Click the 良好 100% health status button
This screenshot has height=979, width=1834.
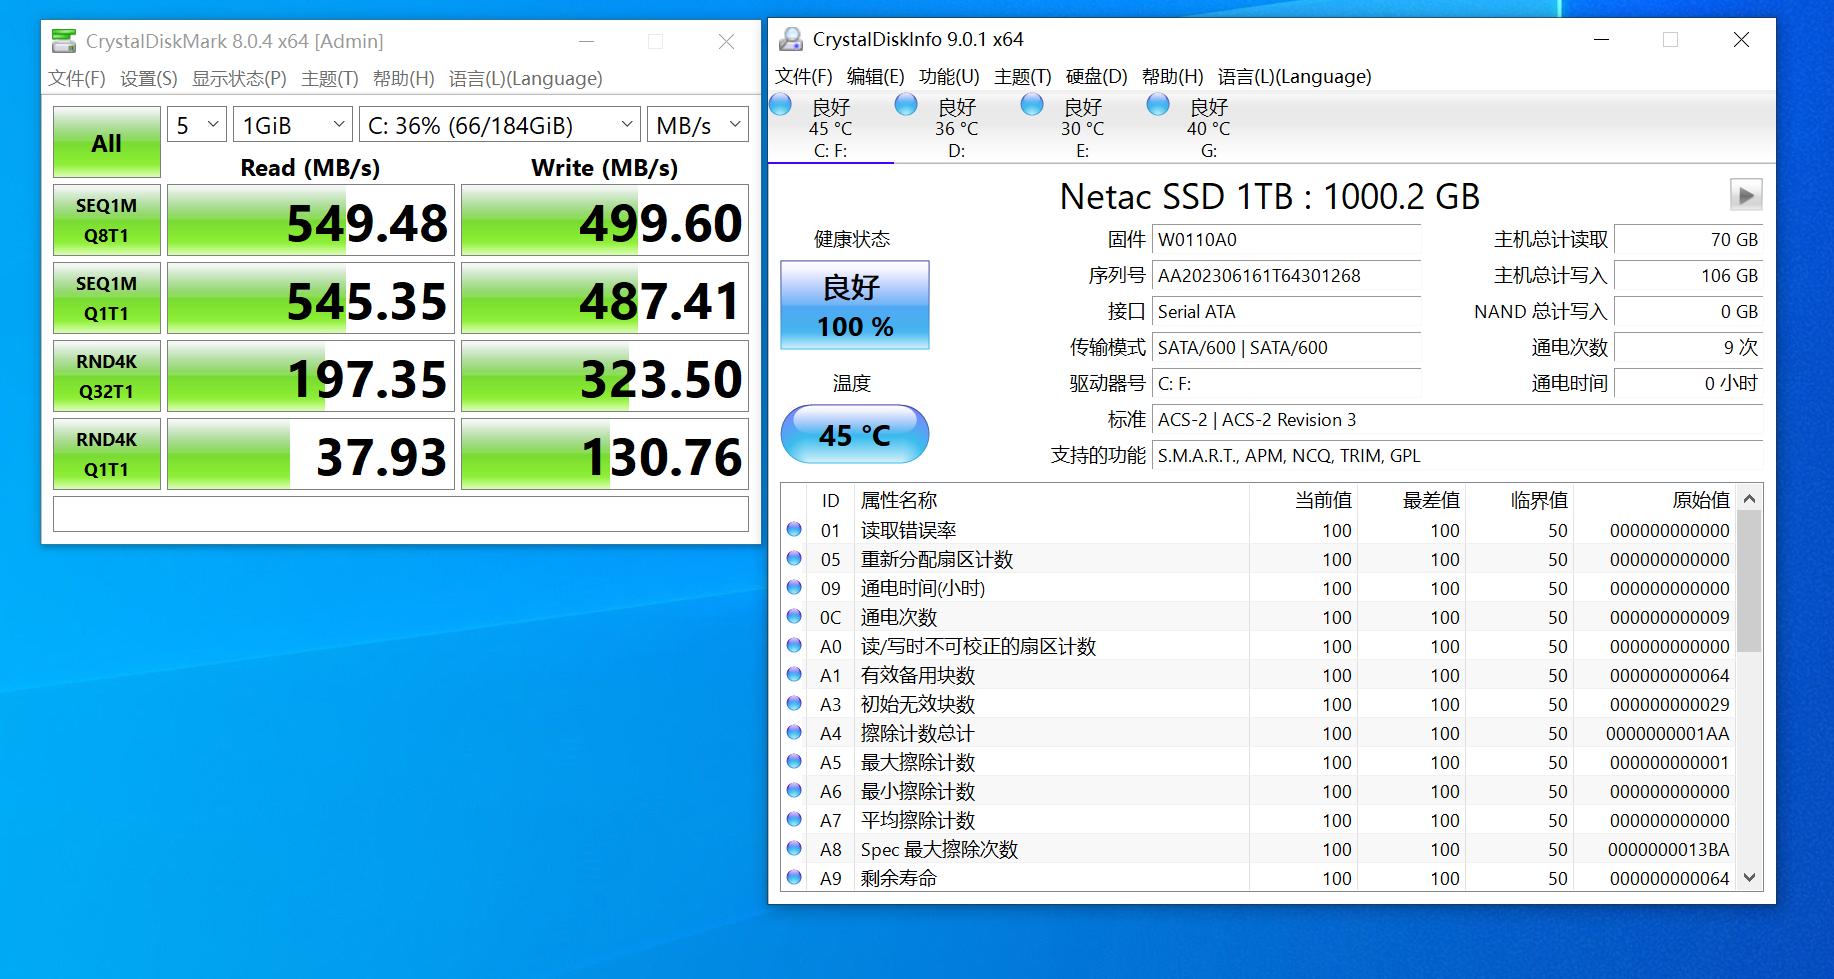click(854, 304)
